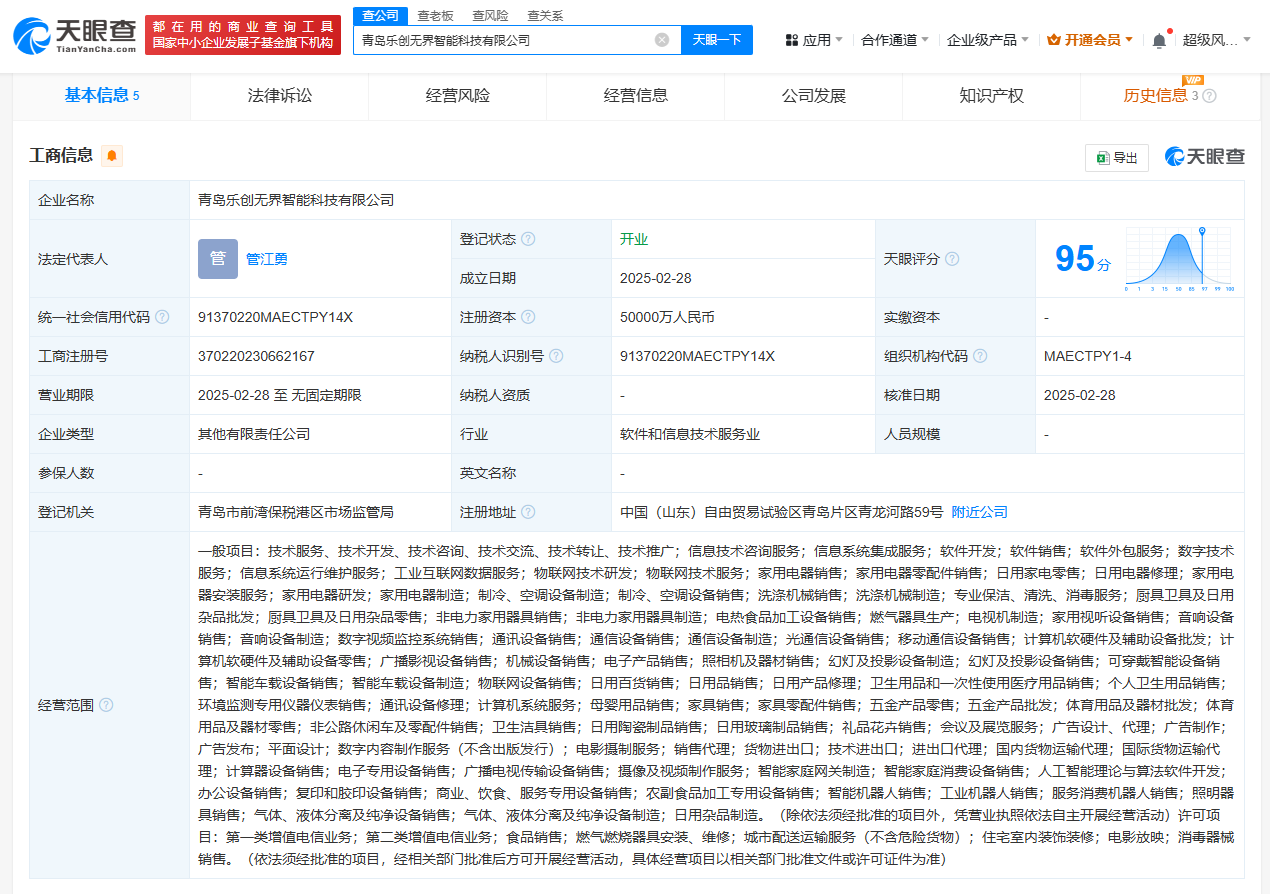Click help icon beside 组织机构代码
Image resolution: width=1270 pixels, height=894 pixels.
click(x=980, y=356)
